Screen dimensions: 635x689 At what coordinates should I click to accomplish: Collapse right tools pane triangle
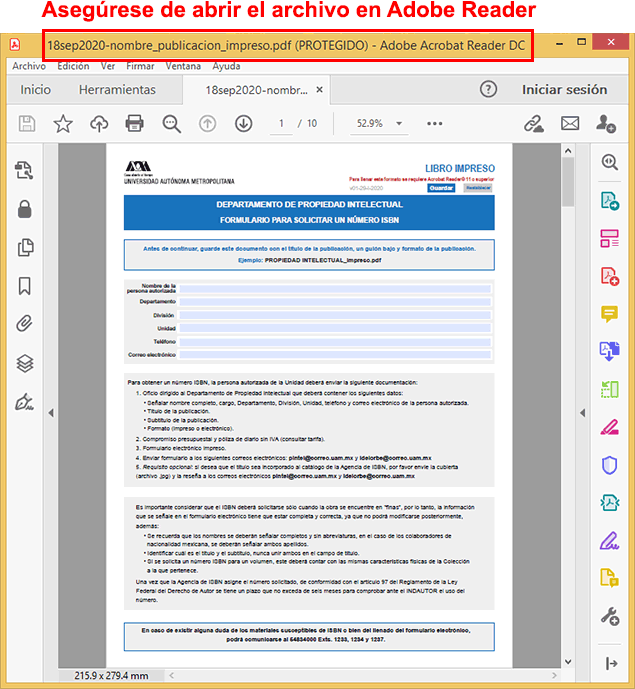(x=582, y=413)
